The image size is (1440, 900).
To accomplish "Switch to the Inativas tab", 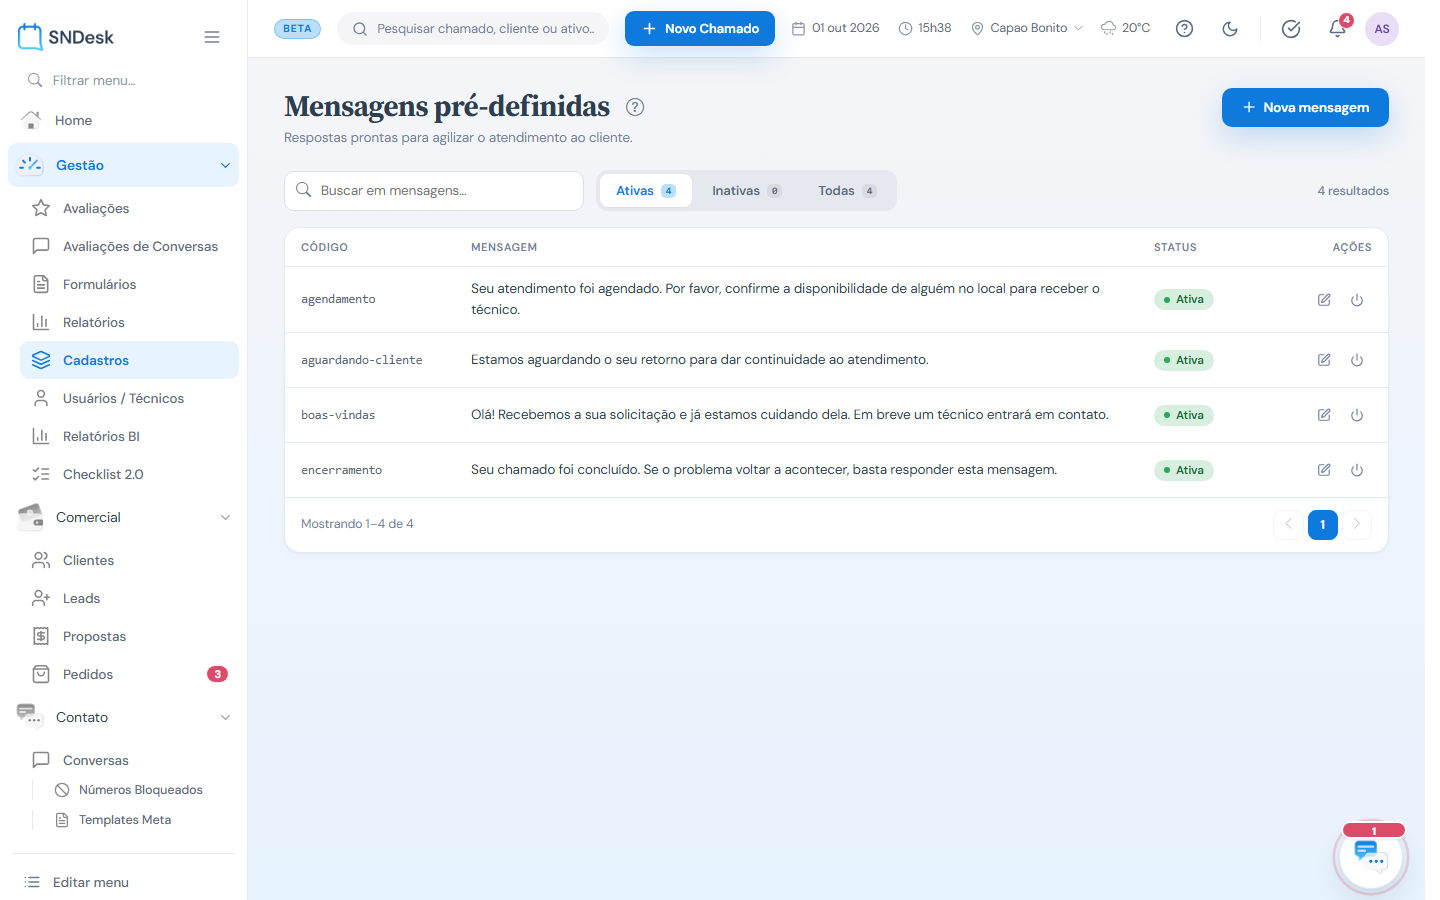I will point(746,191).
